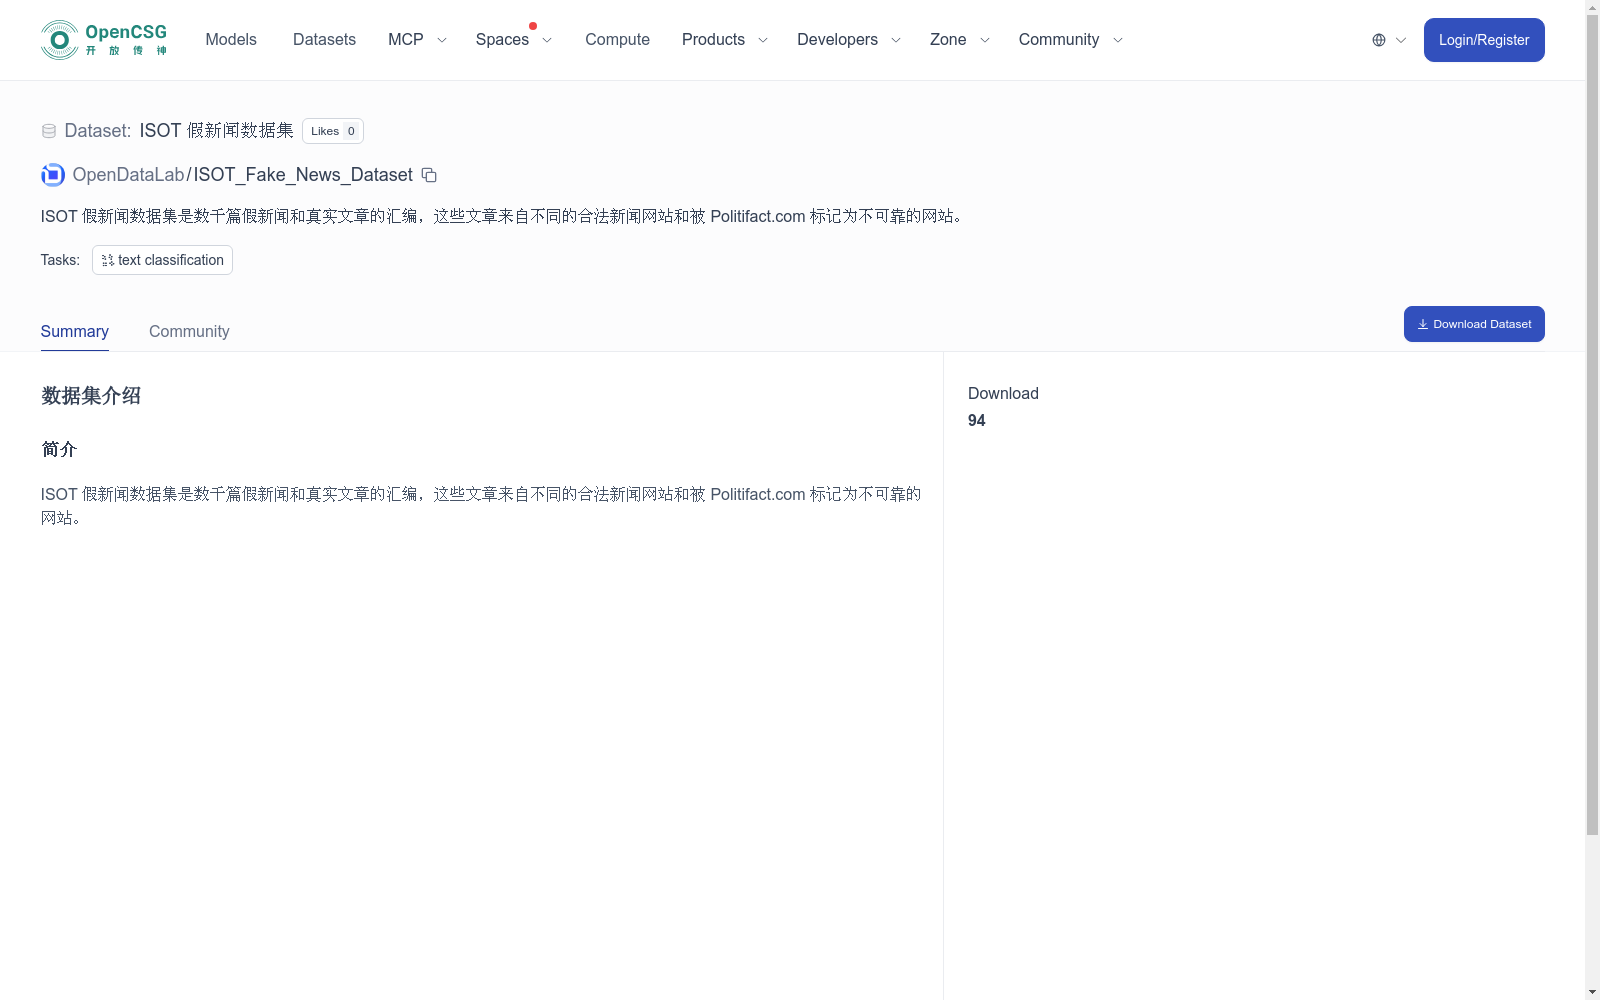Expand the Spaces dropdown menu
This screenshot has width=1600, height=1000.
pyautogui.click(x=513, y=39)
